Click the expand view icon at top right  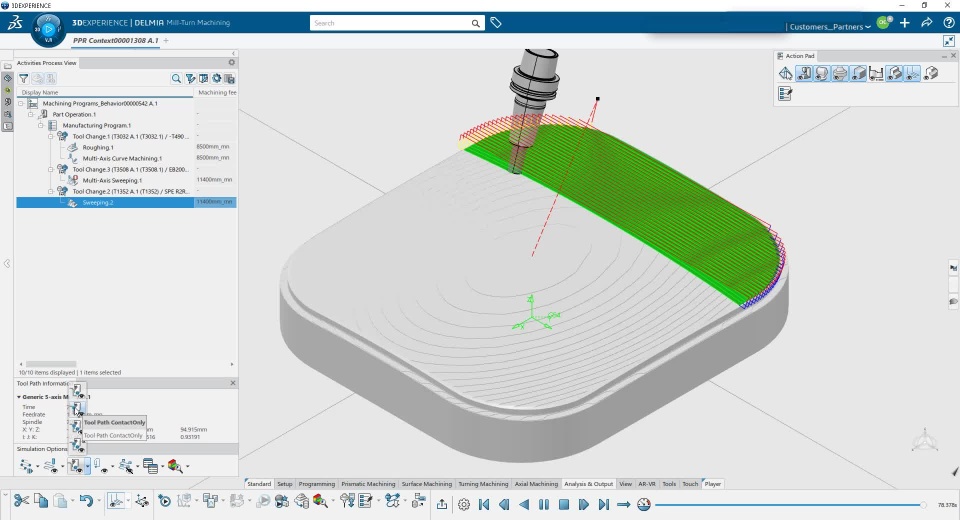pos(949,41)
